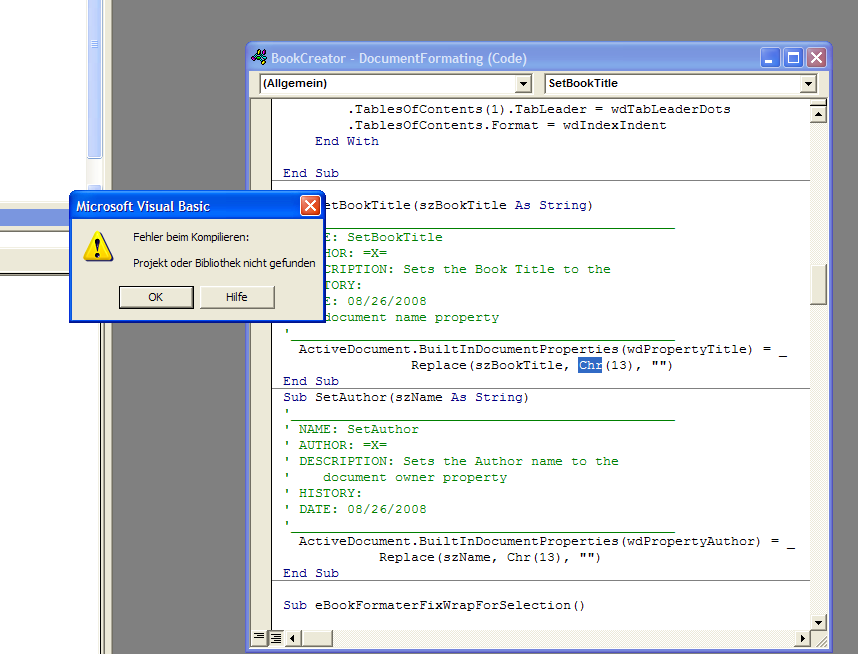Click the 'Projekt oder Bibliothek nicht gefunden' message
This screenshot has height=654, width=858.
coord(224,263)
